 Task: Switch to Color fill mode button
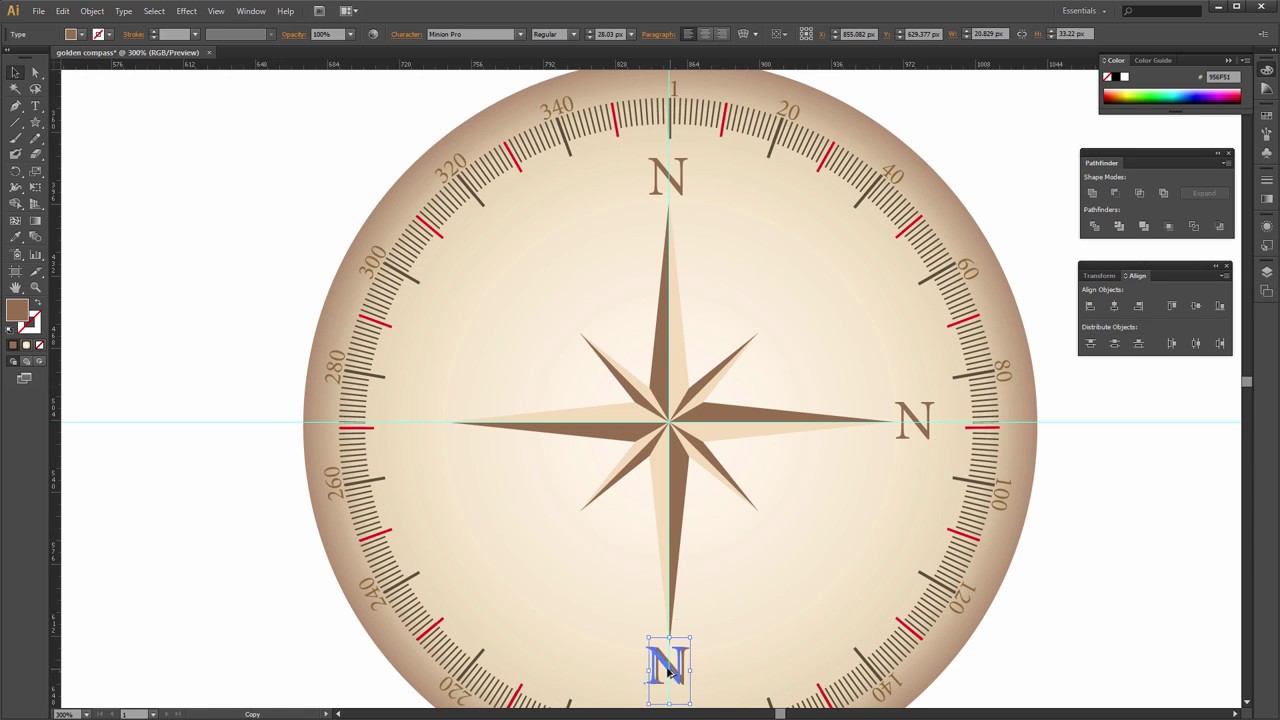13,345
